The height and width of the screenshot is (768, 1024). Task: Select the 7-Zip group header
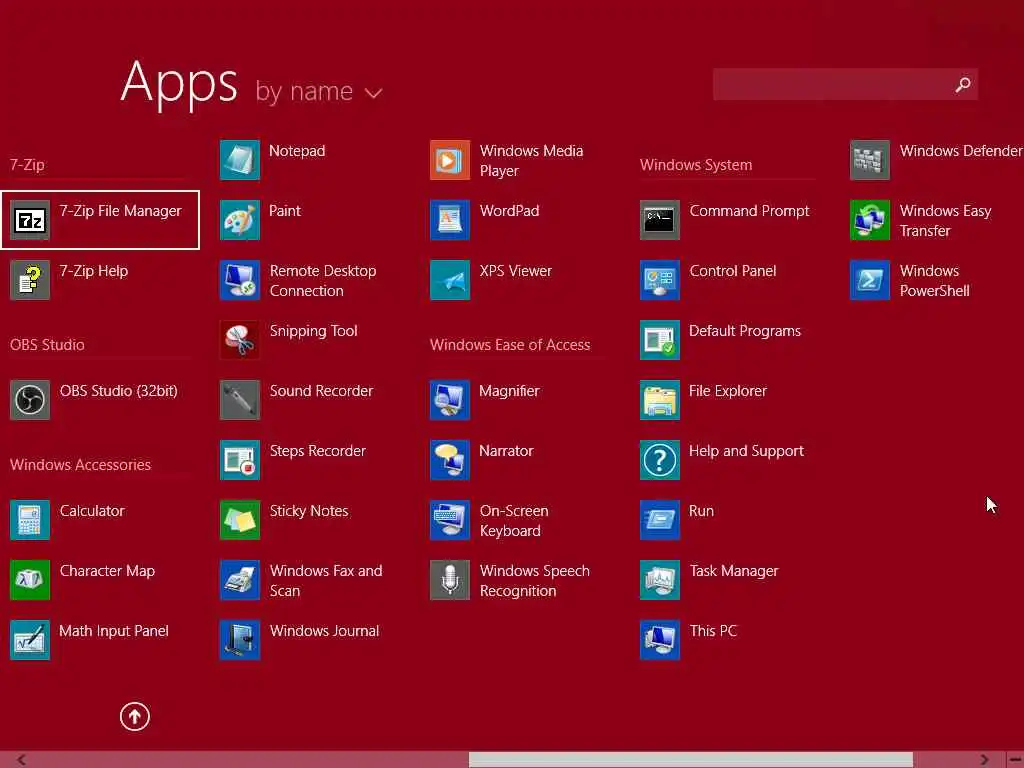tap(27, 165)
